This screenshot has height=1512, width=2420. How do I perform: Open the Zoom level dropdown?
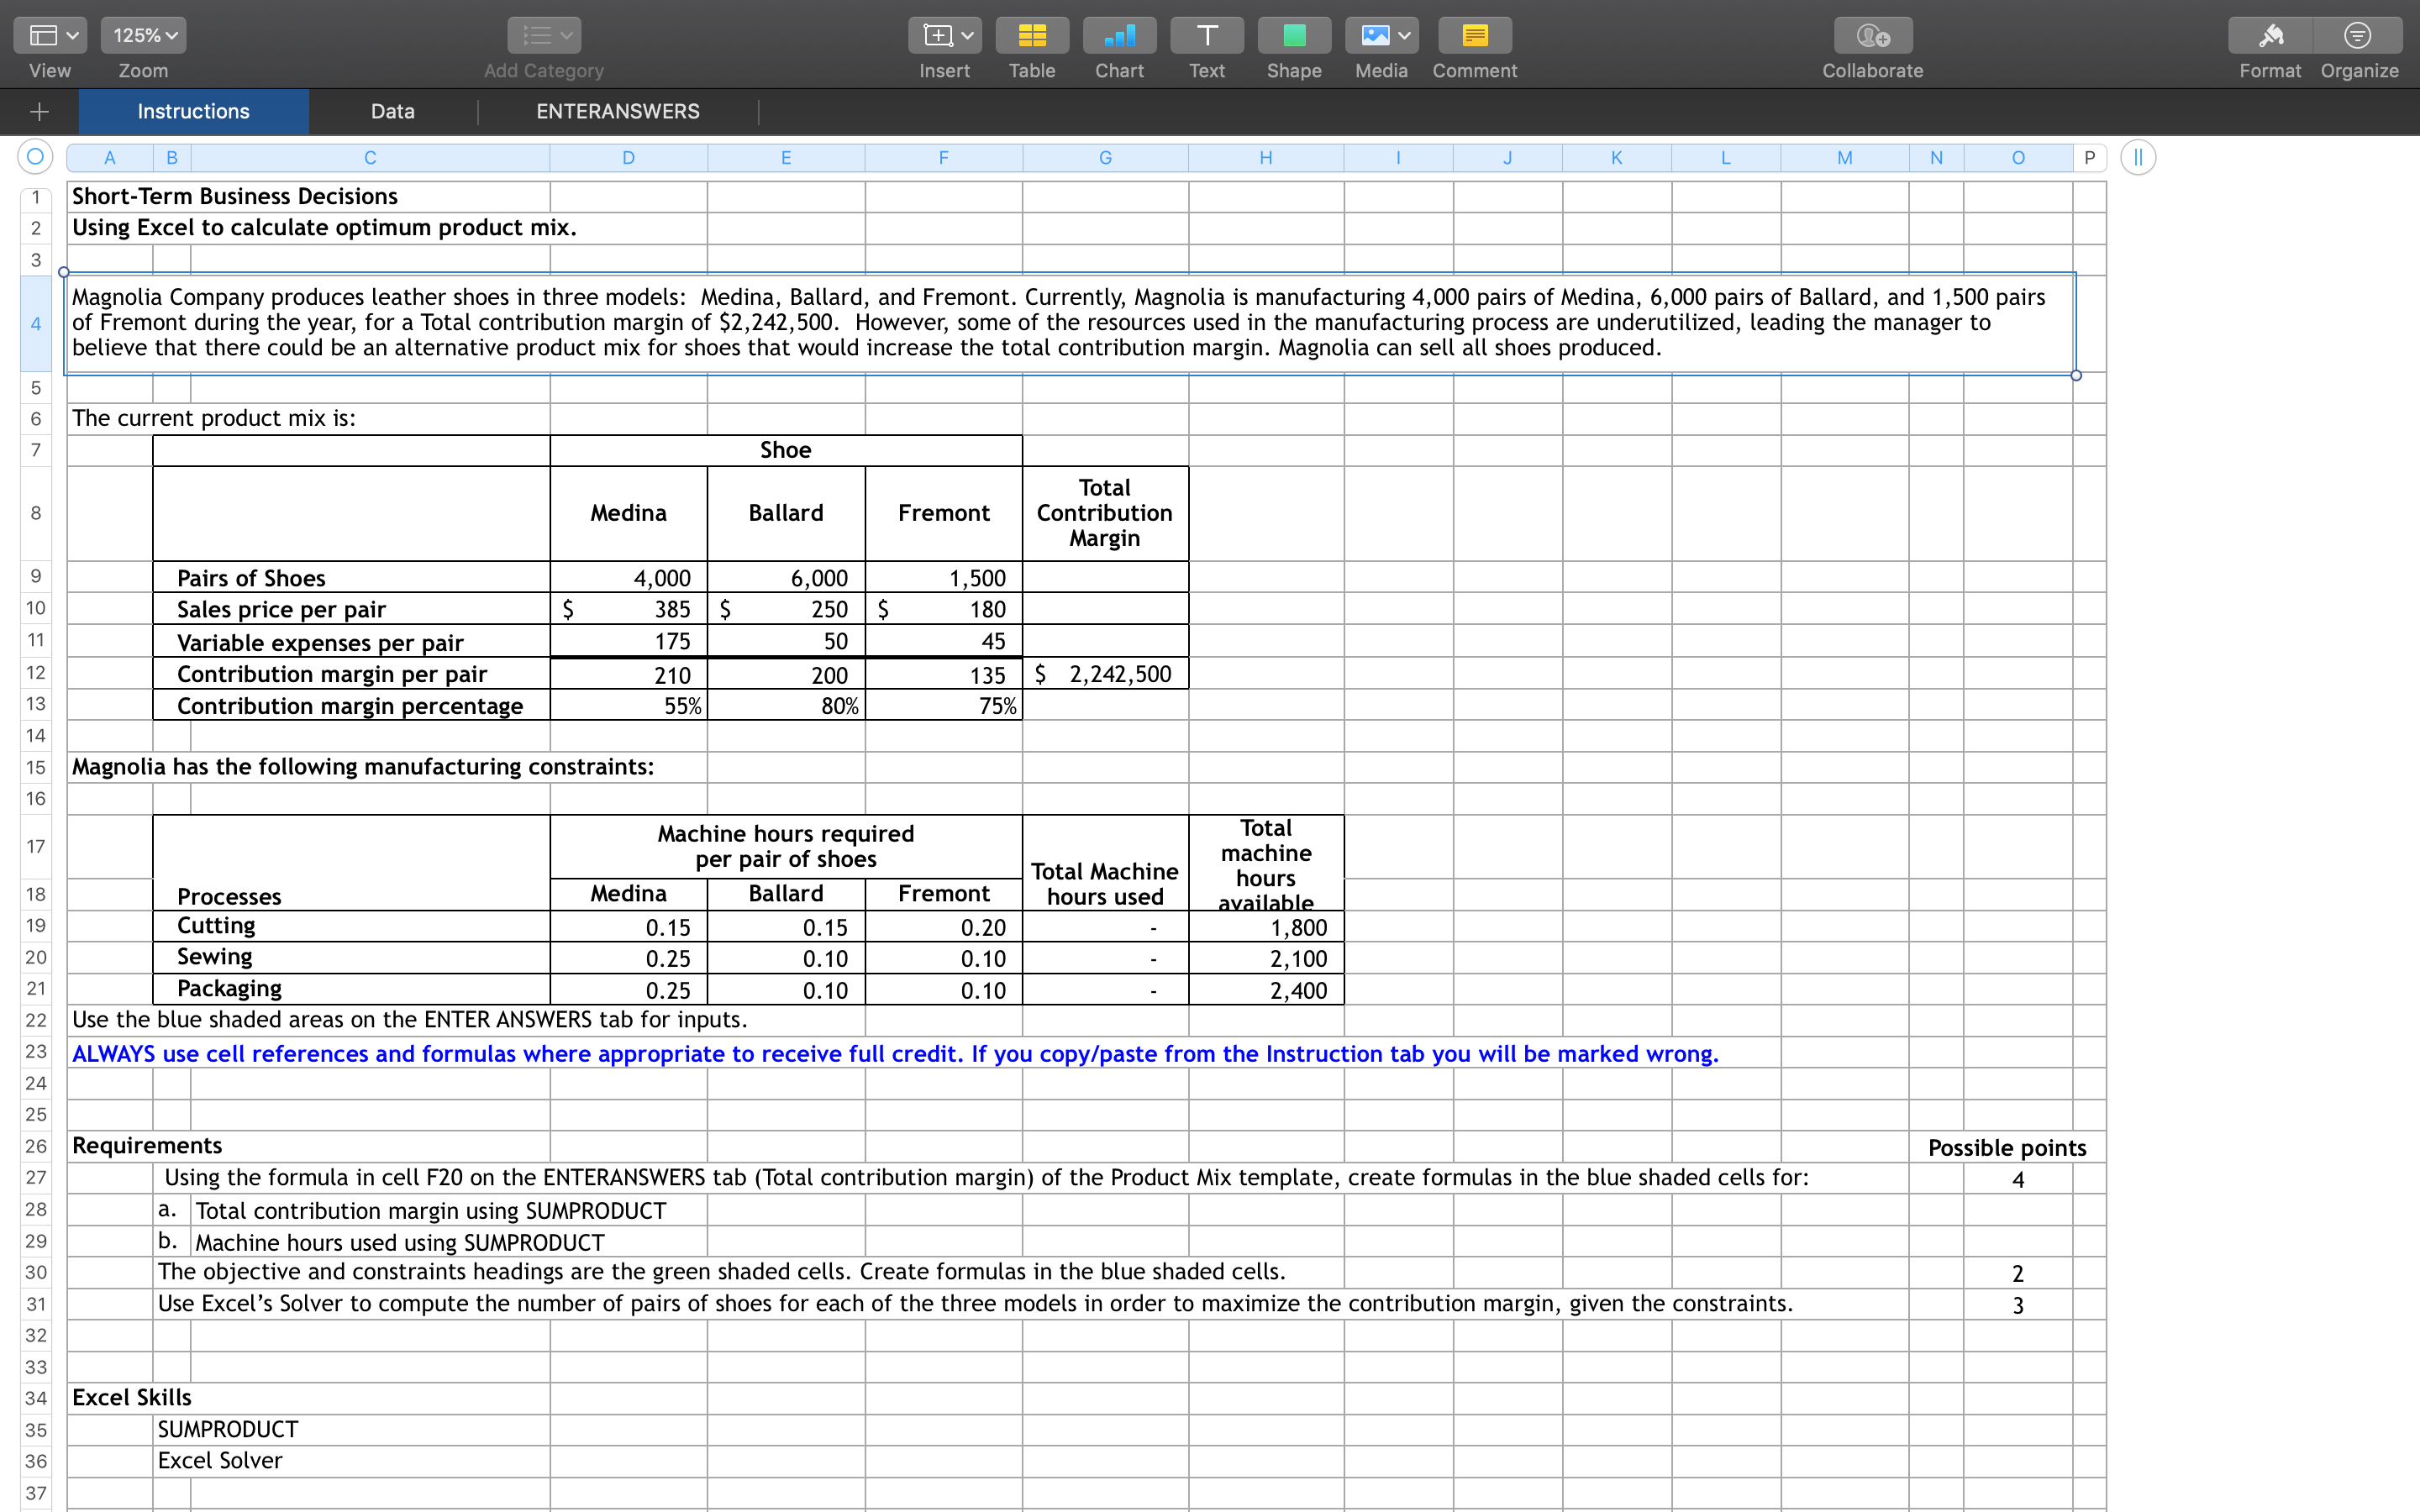(x=143, y=35)
